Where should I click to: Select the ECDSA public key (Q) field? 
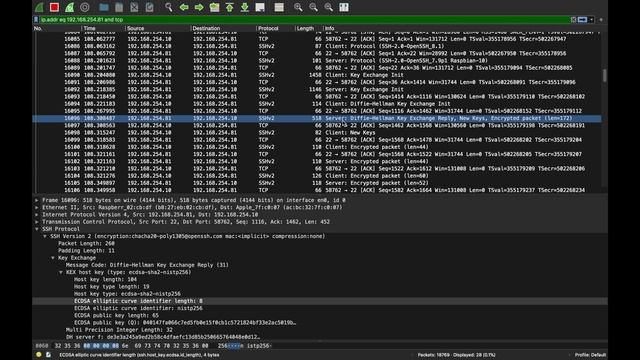point(185,322)
